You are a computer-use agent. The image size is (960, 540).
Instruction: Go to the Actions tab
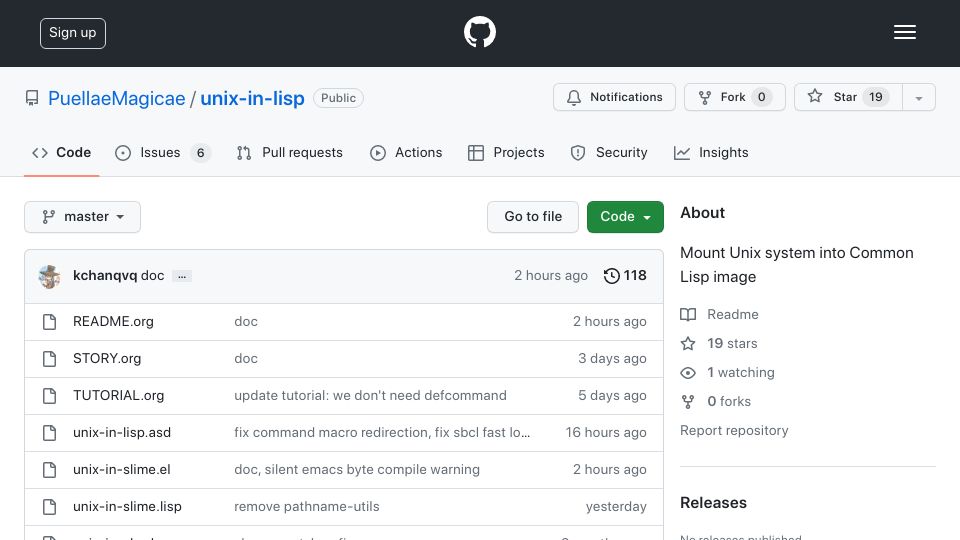coord(406,152)
